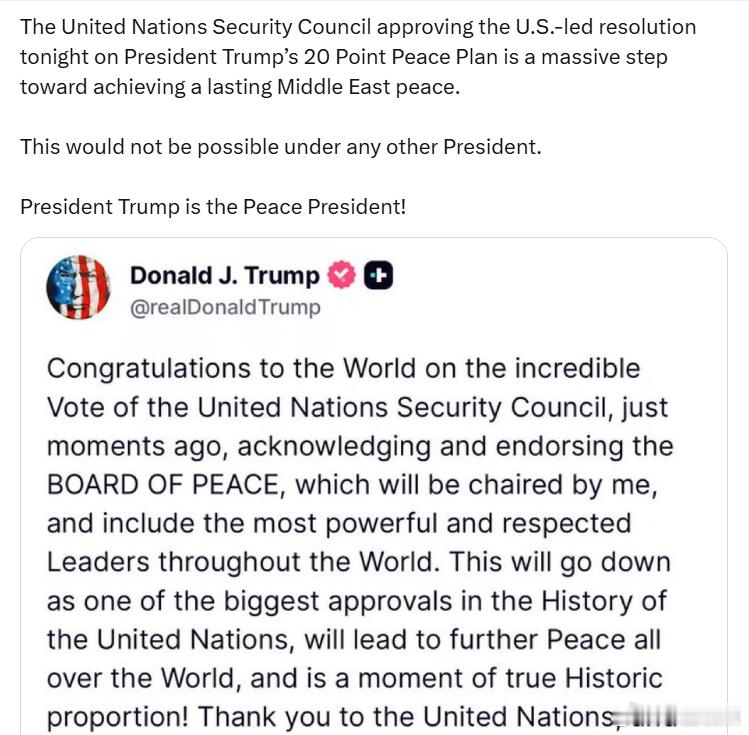Click "U.S.-led resolution" in the top paragraph

[x=605, y=27]
